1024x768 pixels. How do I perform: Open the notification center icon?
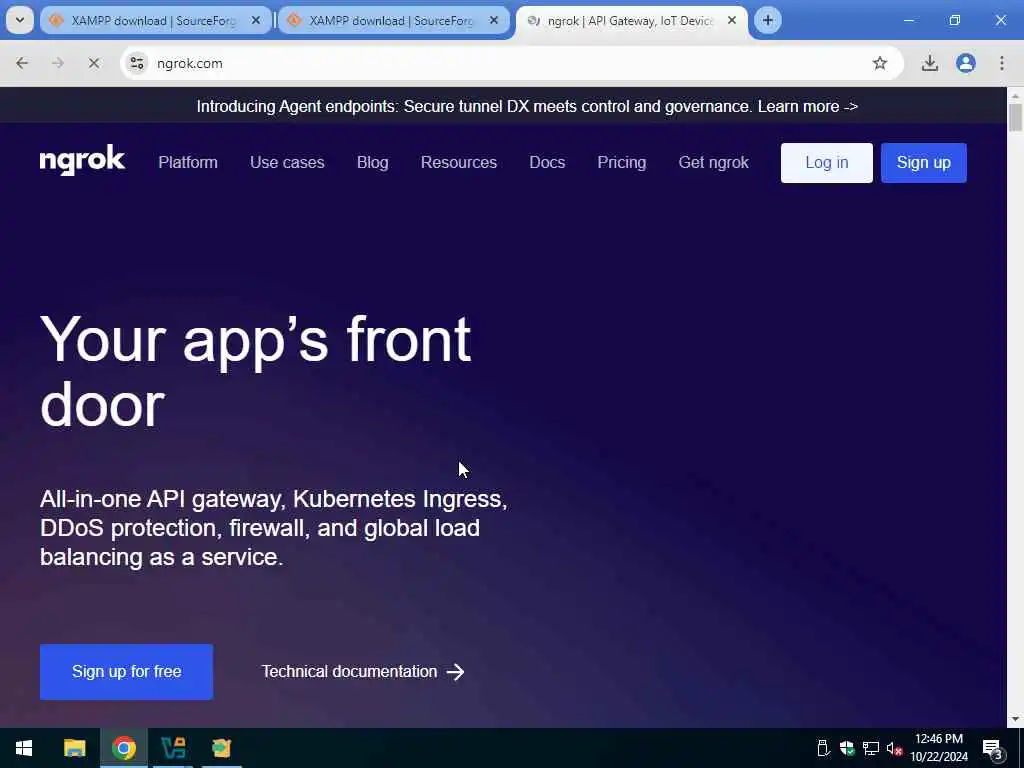tap(993, 749)
